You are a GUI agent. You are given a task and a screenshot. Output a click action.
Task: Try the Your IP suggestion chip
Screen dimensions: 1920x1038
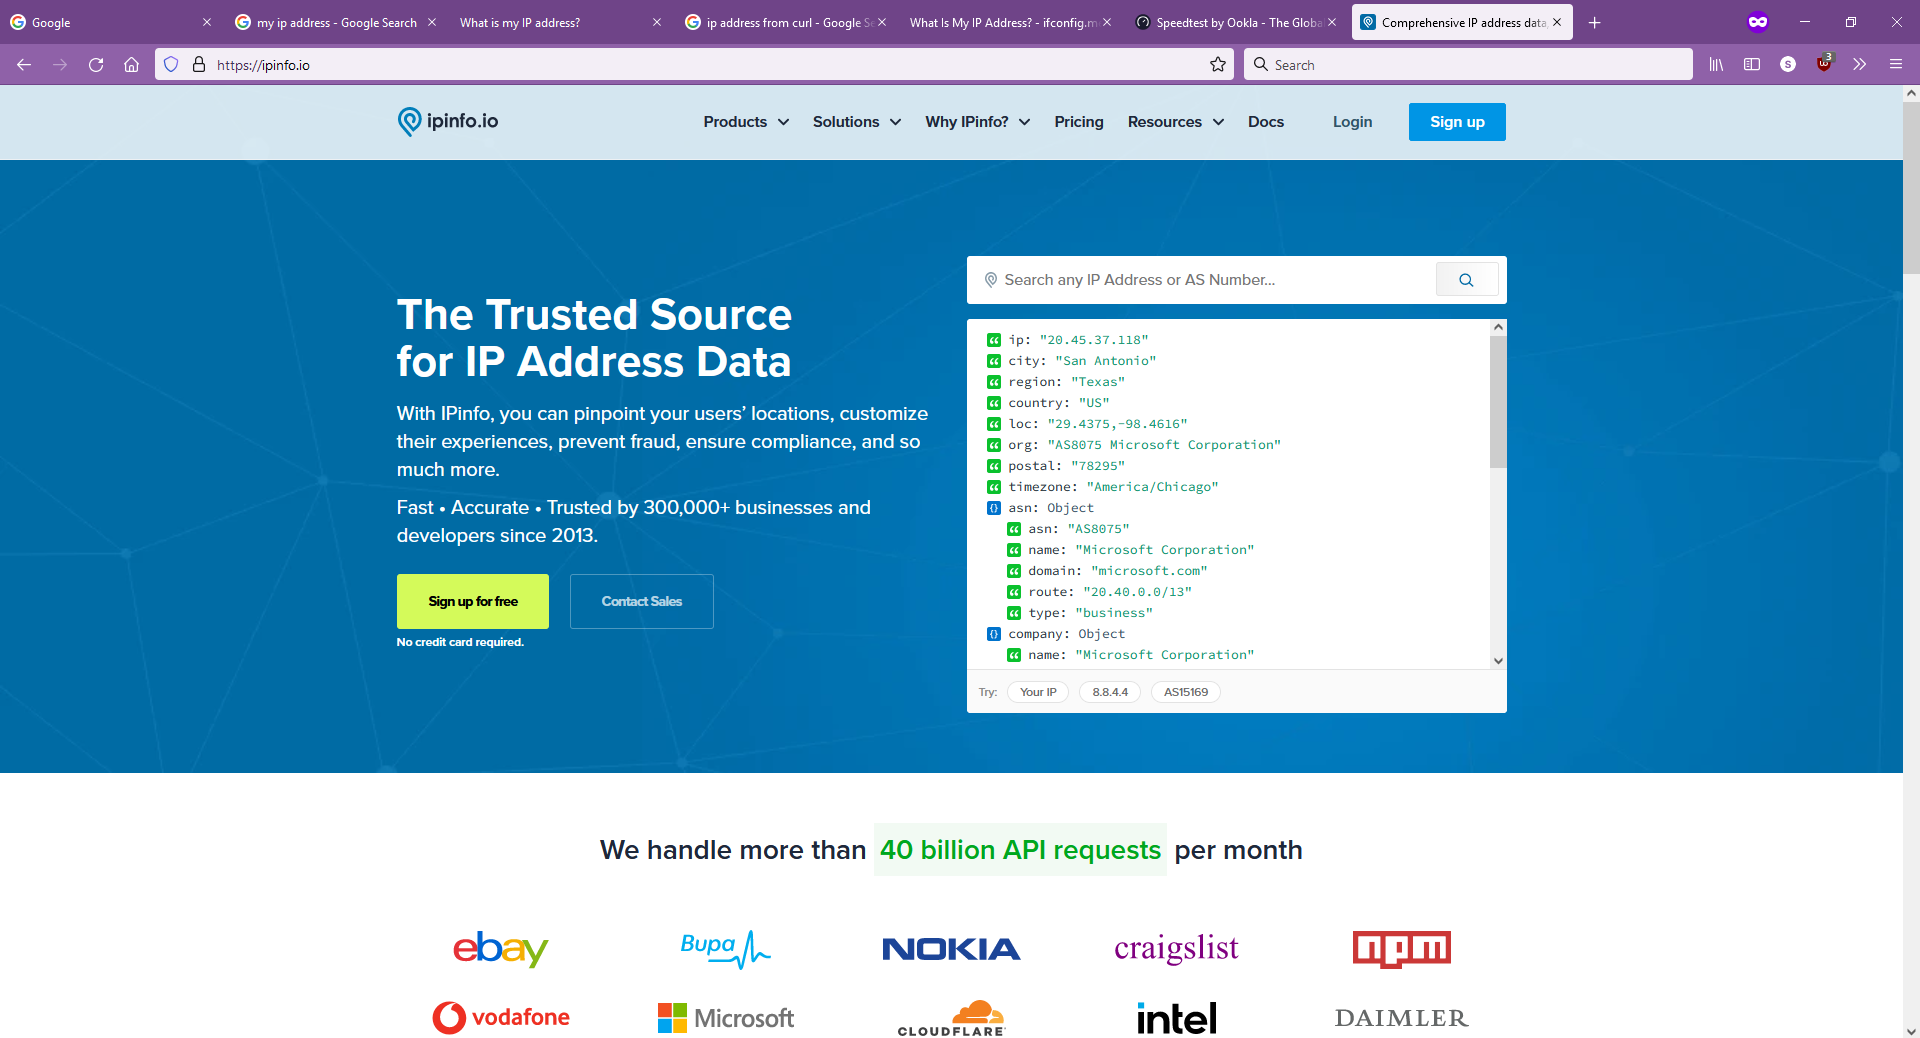point(1038,692)
